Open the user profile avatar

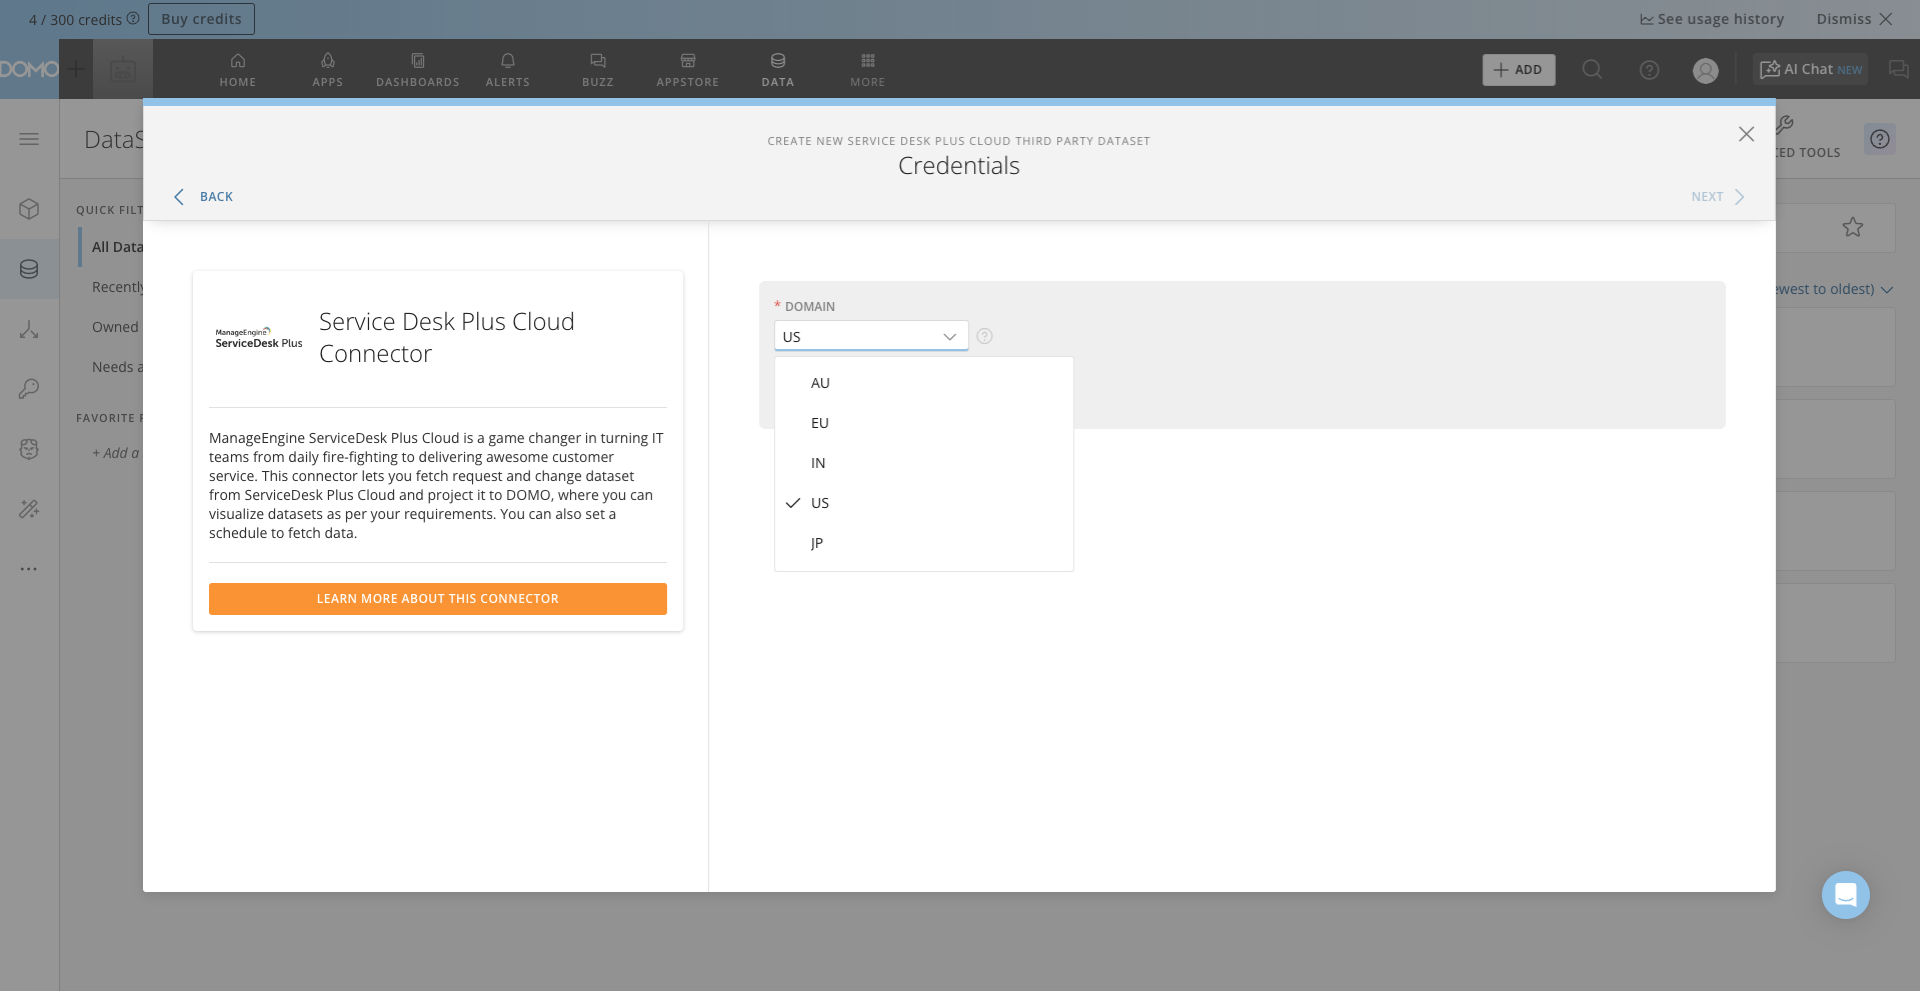click(1706, 70)
